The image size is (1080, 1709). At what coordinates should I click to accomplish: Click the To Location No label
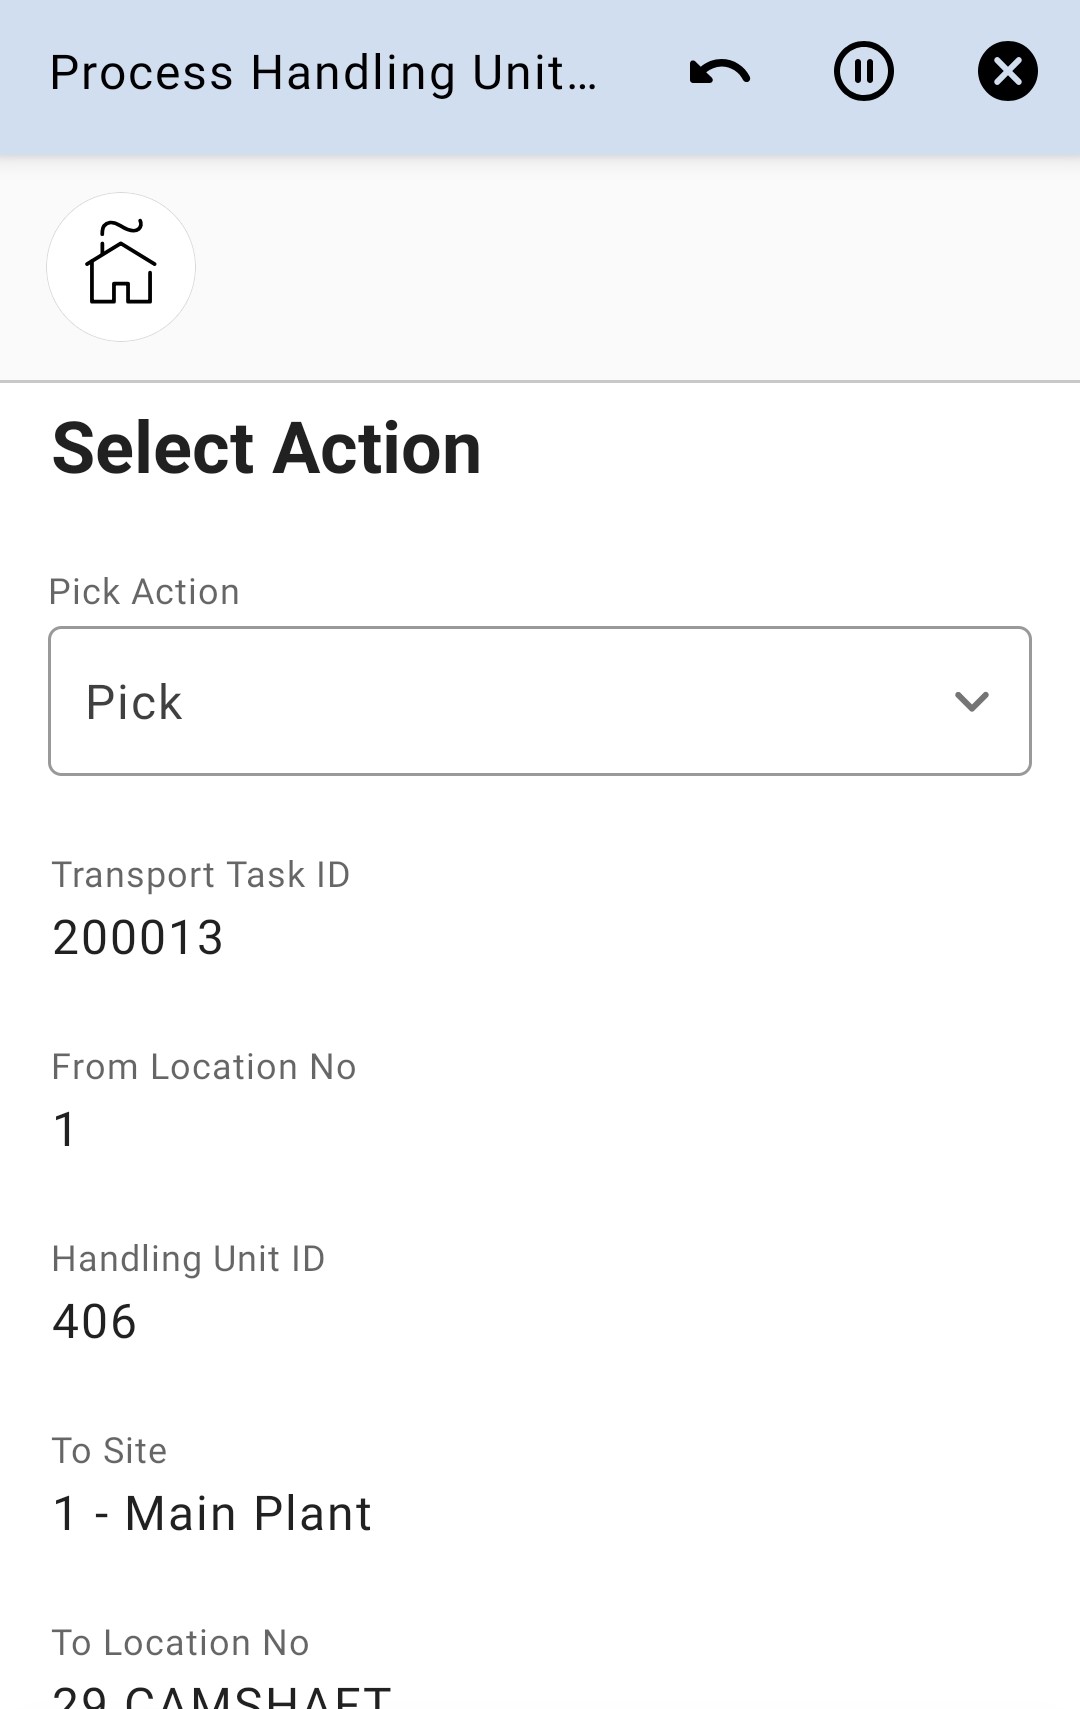click(181, 1643)
